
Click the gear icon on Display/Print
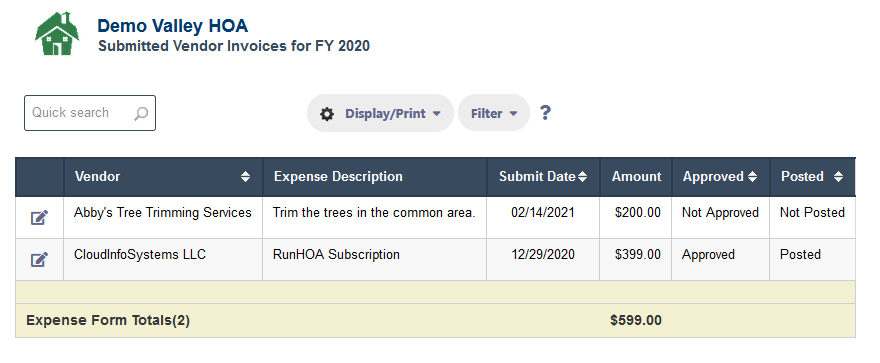coord(327,114)
